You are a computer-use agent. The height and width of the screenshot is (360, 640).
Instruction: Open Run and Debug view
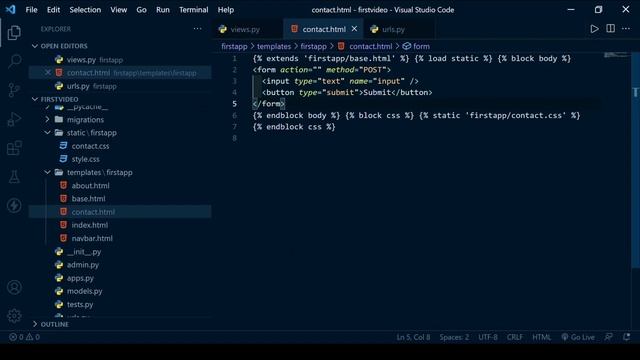(14, 119)
